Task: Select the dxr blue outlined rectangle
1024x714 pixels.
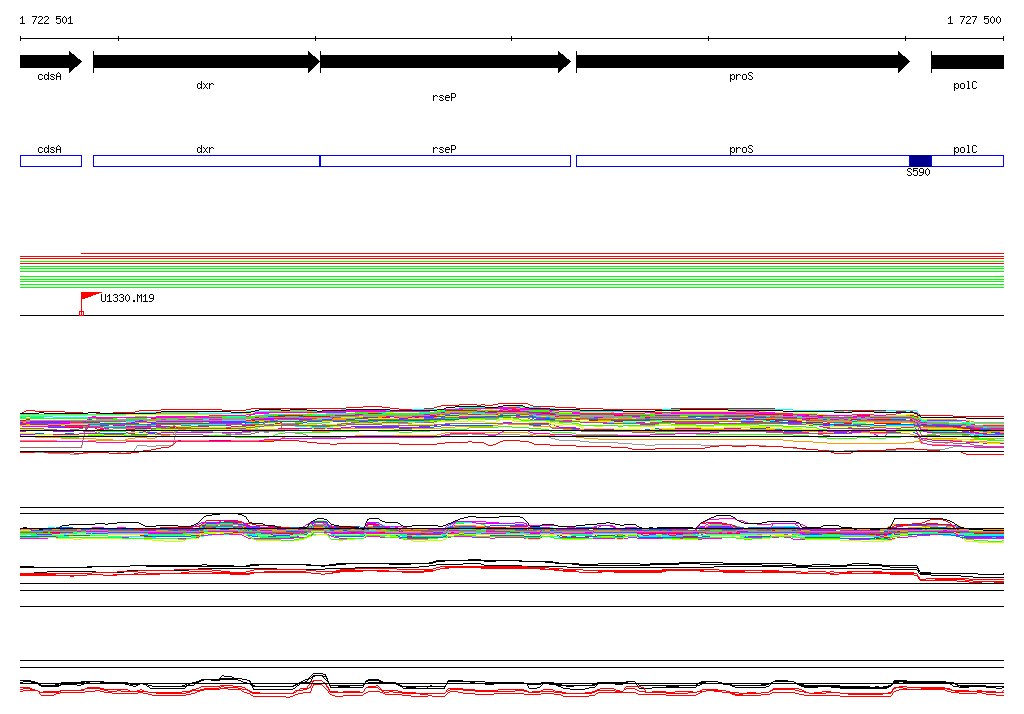Action: (x=205, y=161)
